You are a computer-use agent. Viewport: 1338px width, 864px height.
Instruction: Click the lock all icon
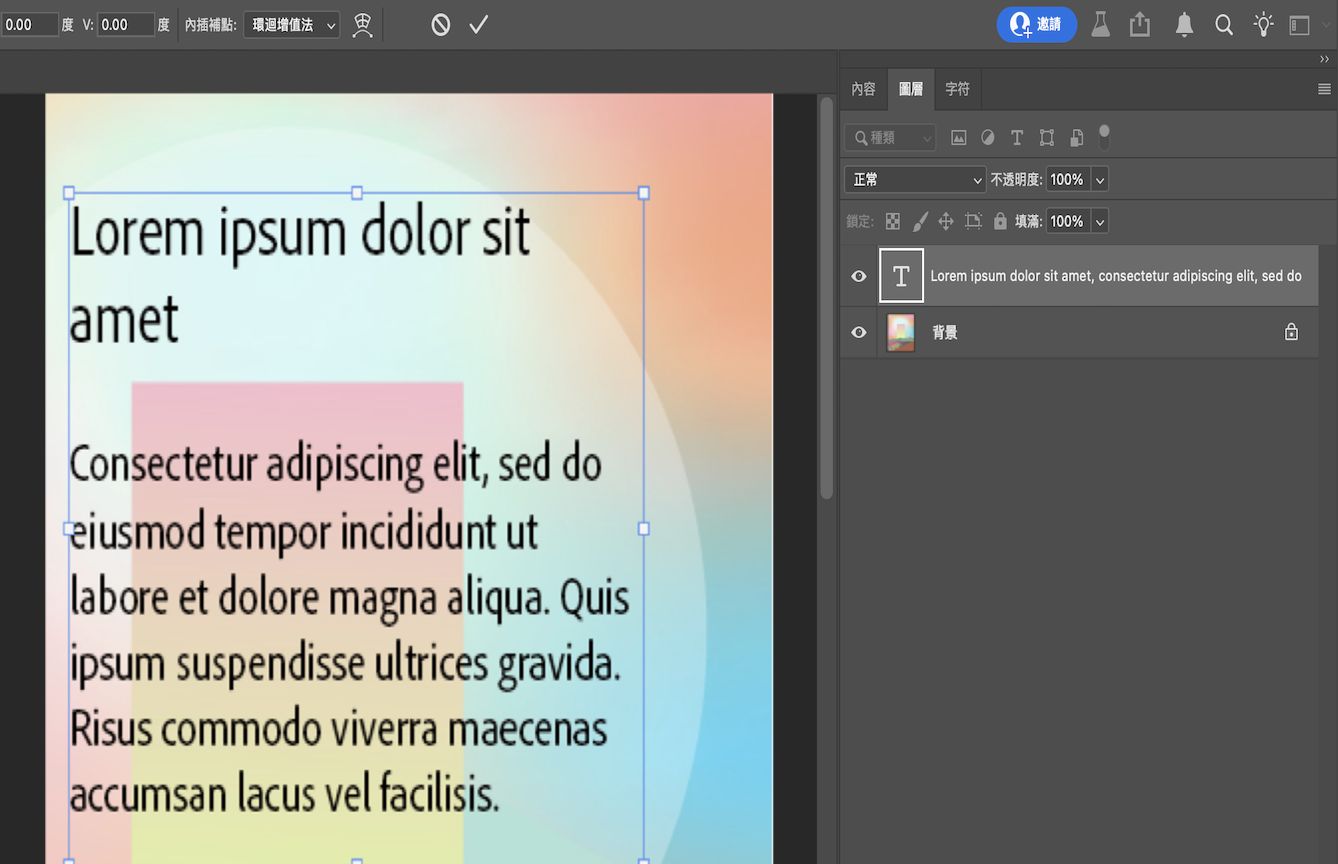(1000, 221)
